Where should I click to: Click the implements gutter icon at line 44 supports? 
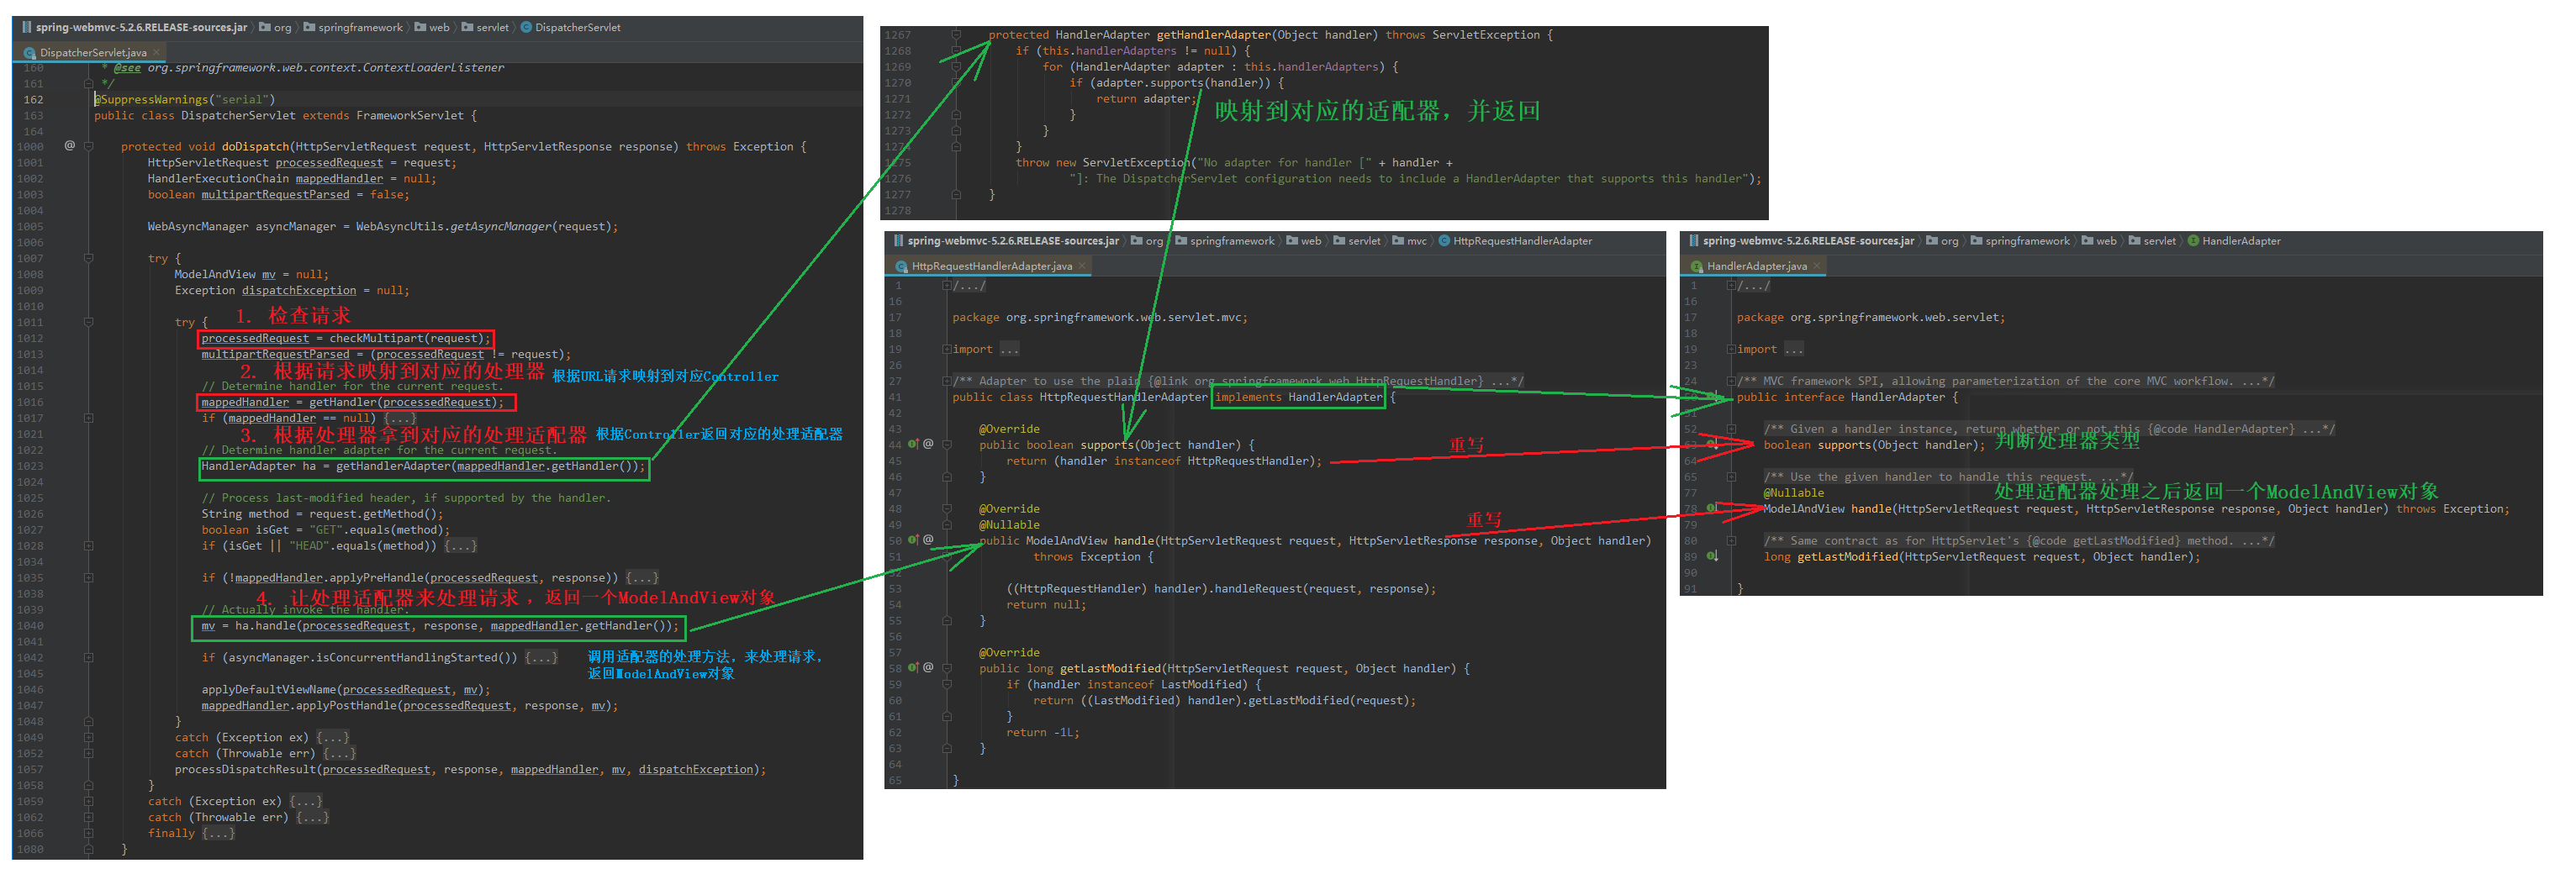tap(913, 444)
